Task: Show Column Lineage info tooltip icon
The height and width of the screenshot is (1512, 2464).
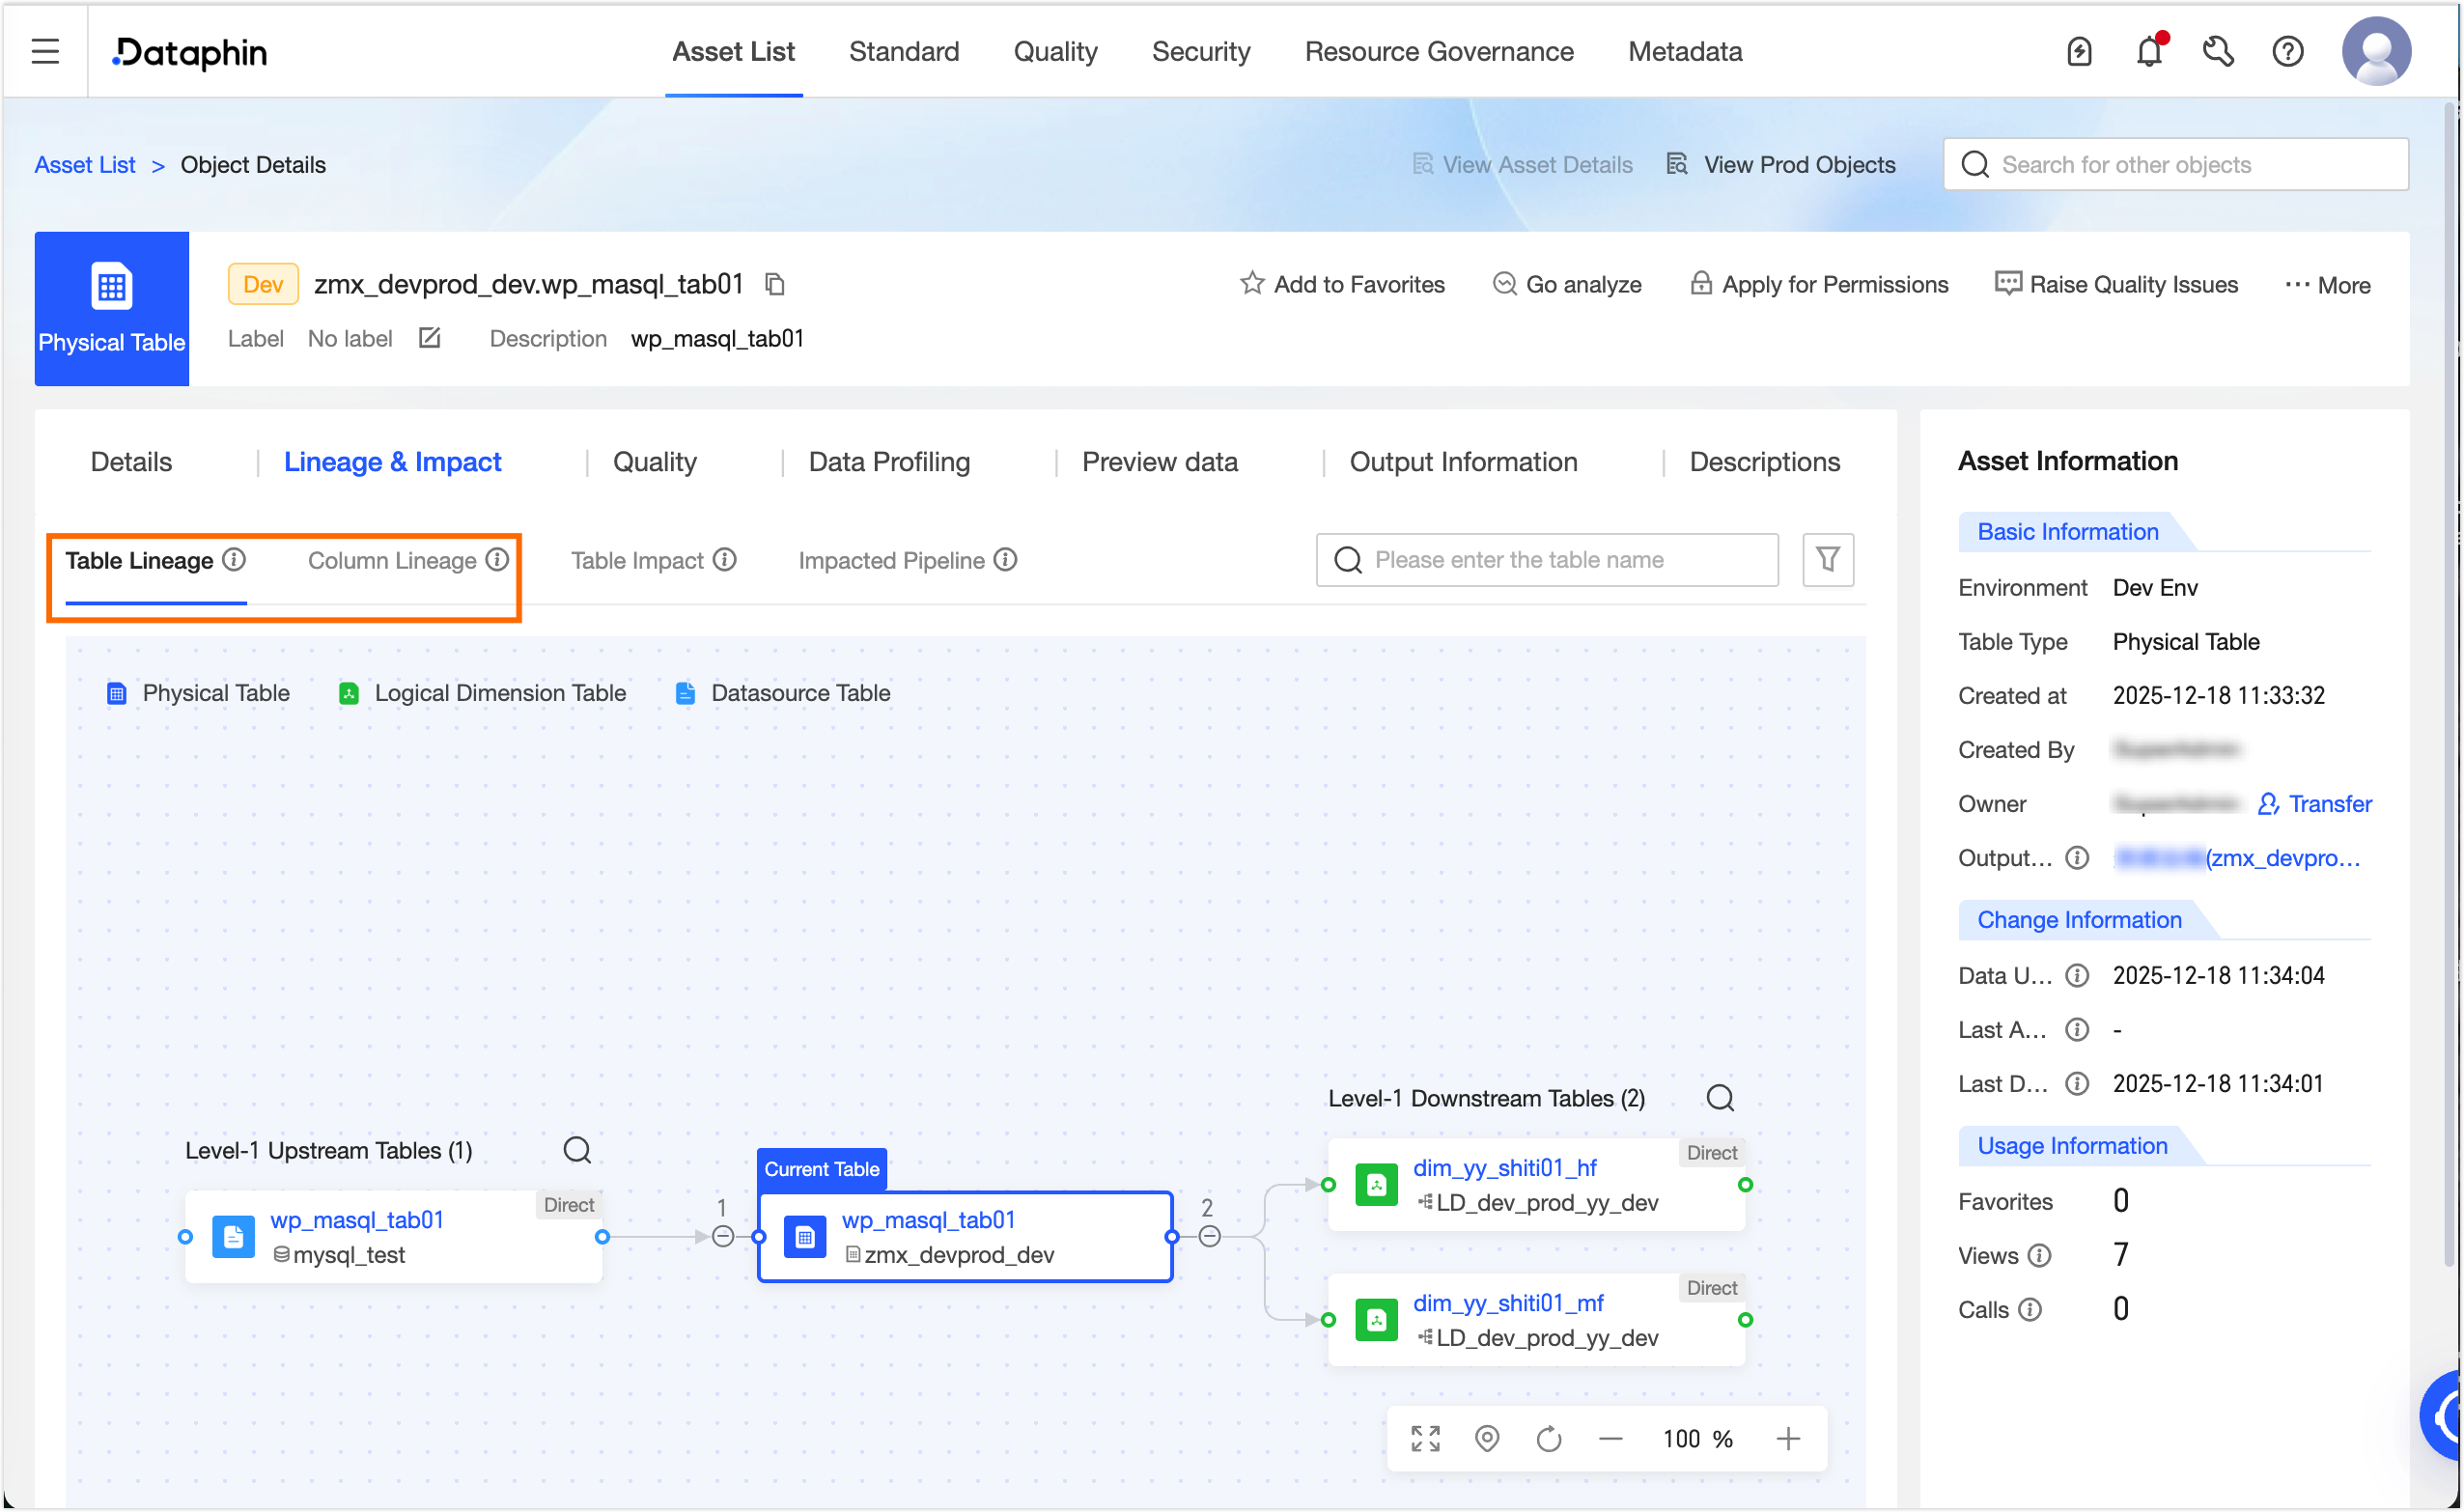Action: click(497, 559)
